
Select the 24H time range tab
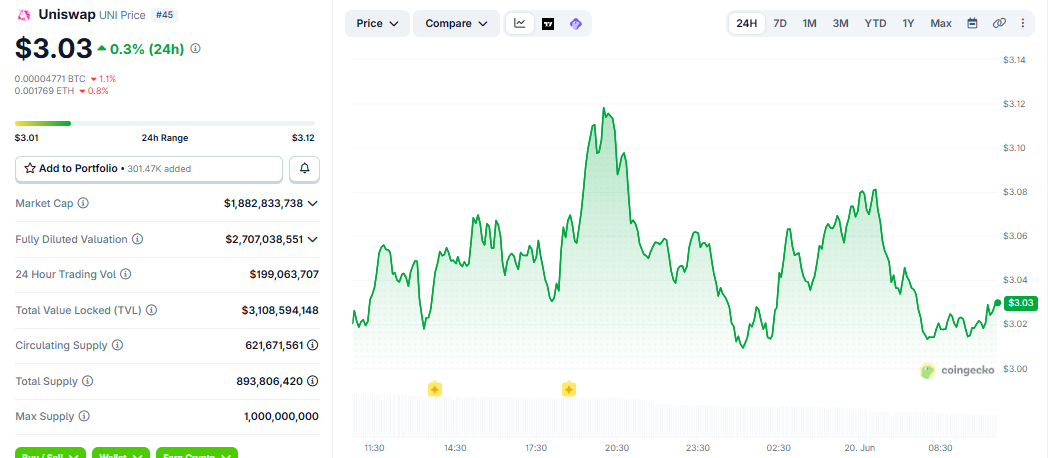(747, 23)
